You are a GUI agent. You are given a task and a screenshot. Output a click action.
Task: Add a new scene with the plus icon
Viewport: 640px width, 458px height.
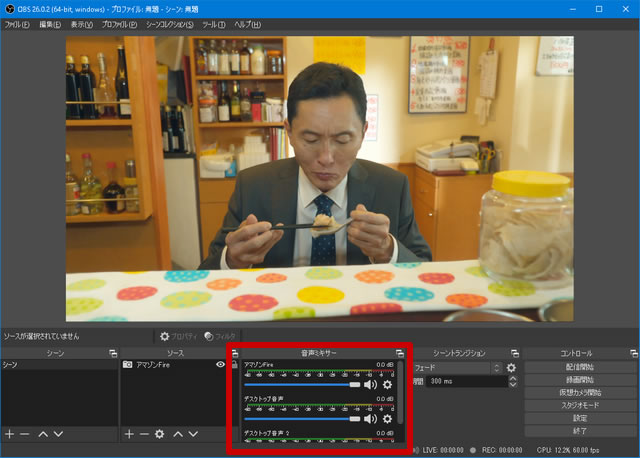coord(9,434)
